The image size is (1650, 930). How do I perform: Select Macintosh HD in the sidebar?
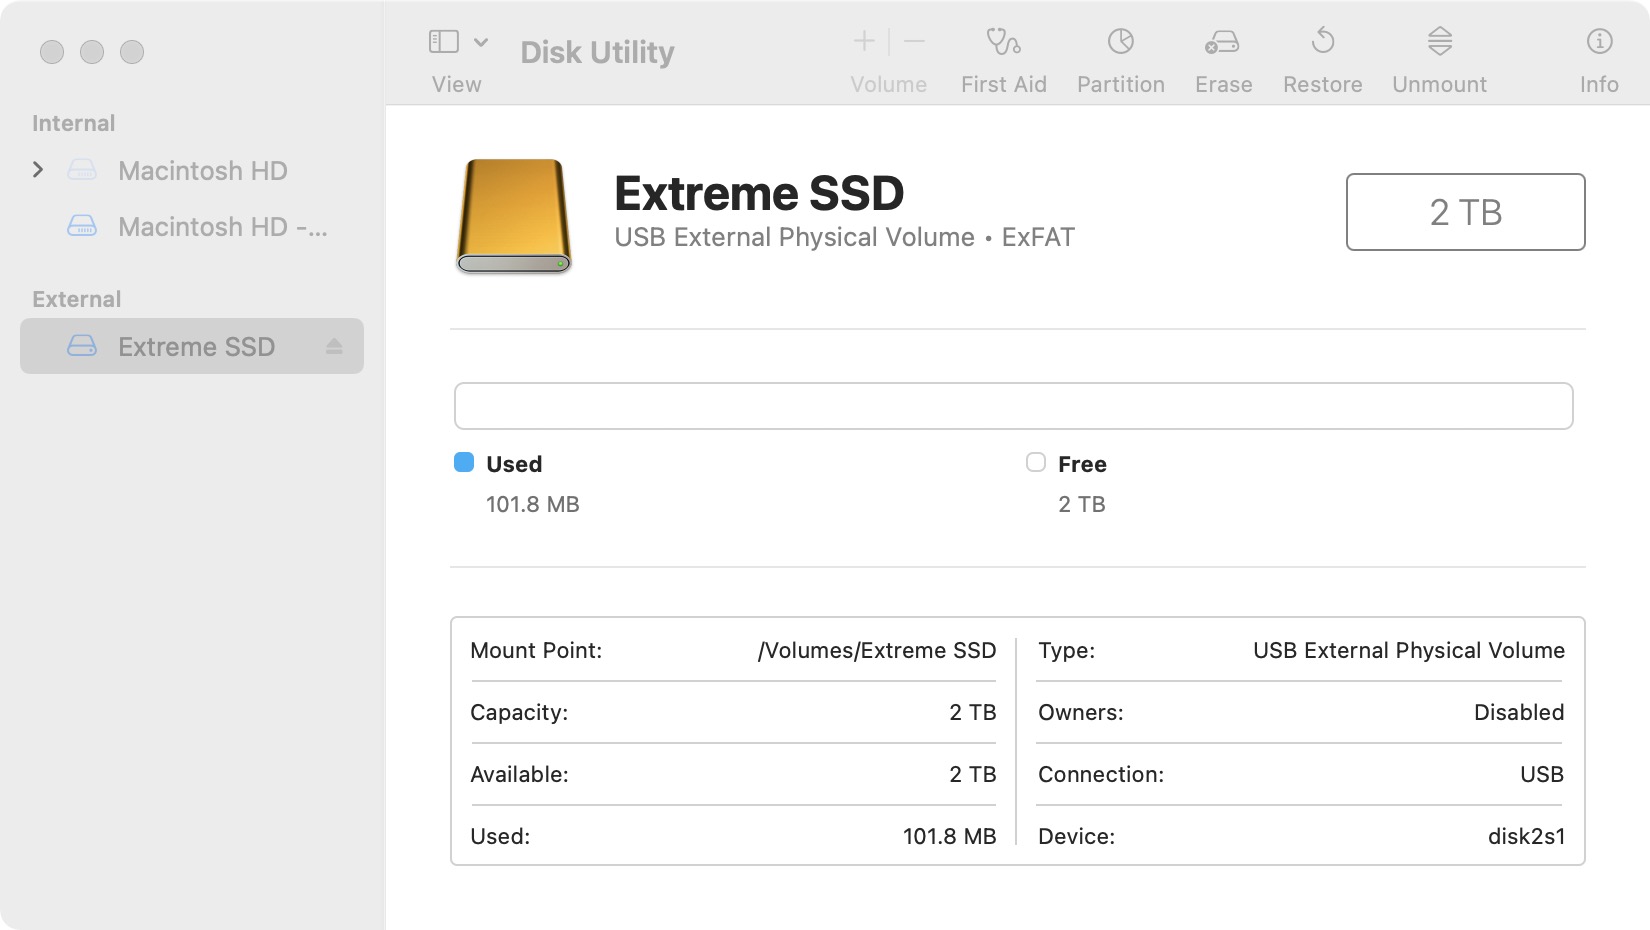click(203, 170)
